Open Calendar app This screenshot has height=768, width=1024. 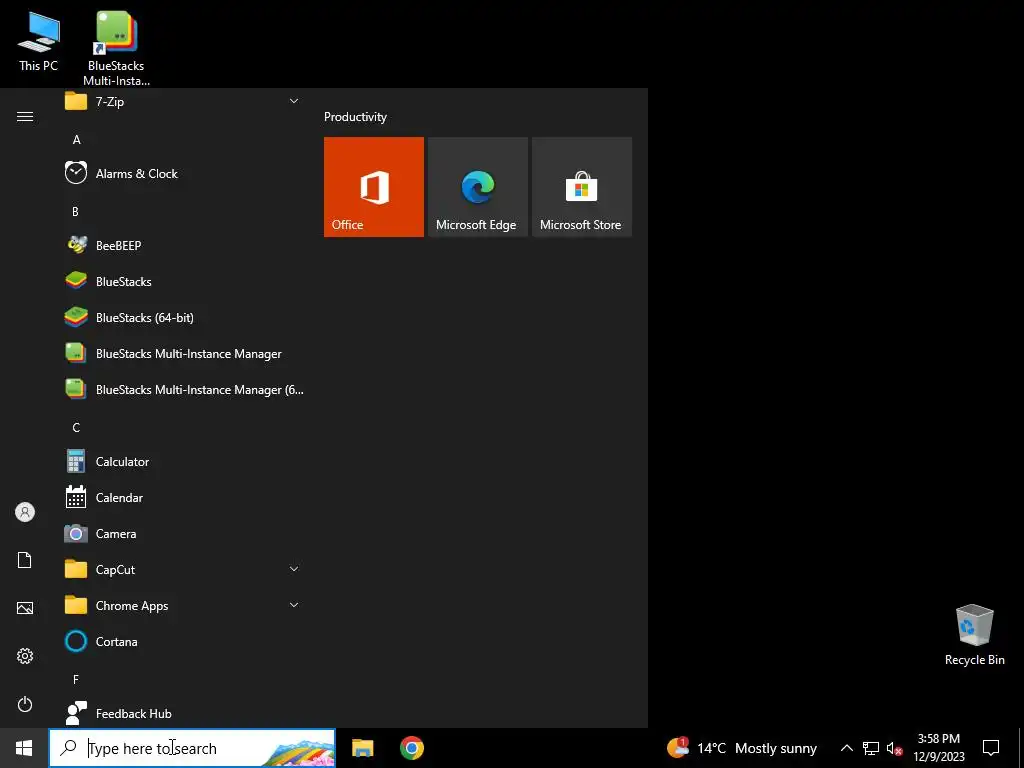tap(184, 498)
